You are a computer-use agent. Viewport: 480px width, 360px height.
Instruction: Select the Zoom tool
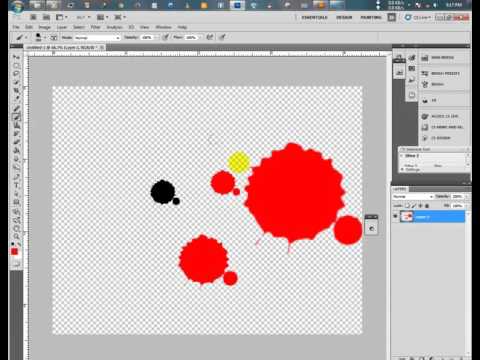16,237
